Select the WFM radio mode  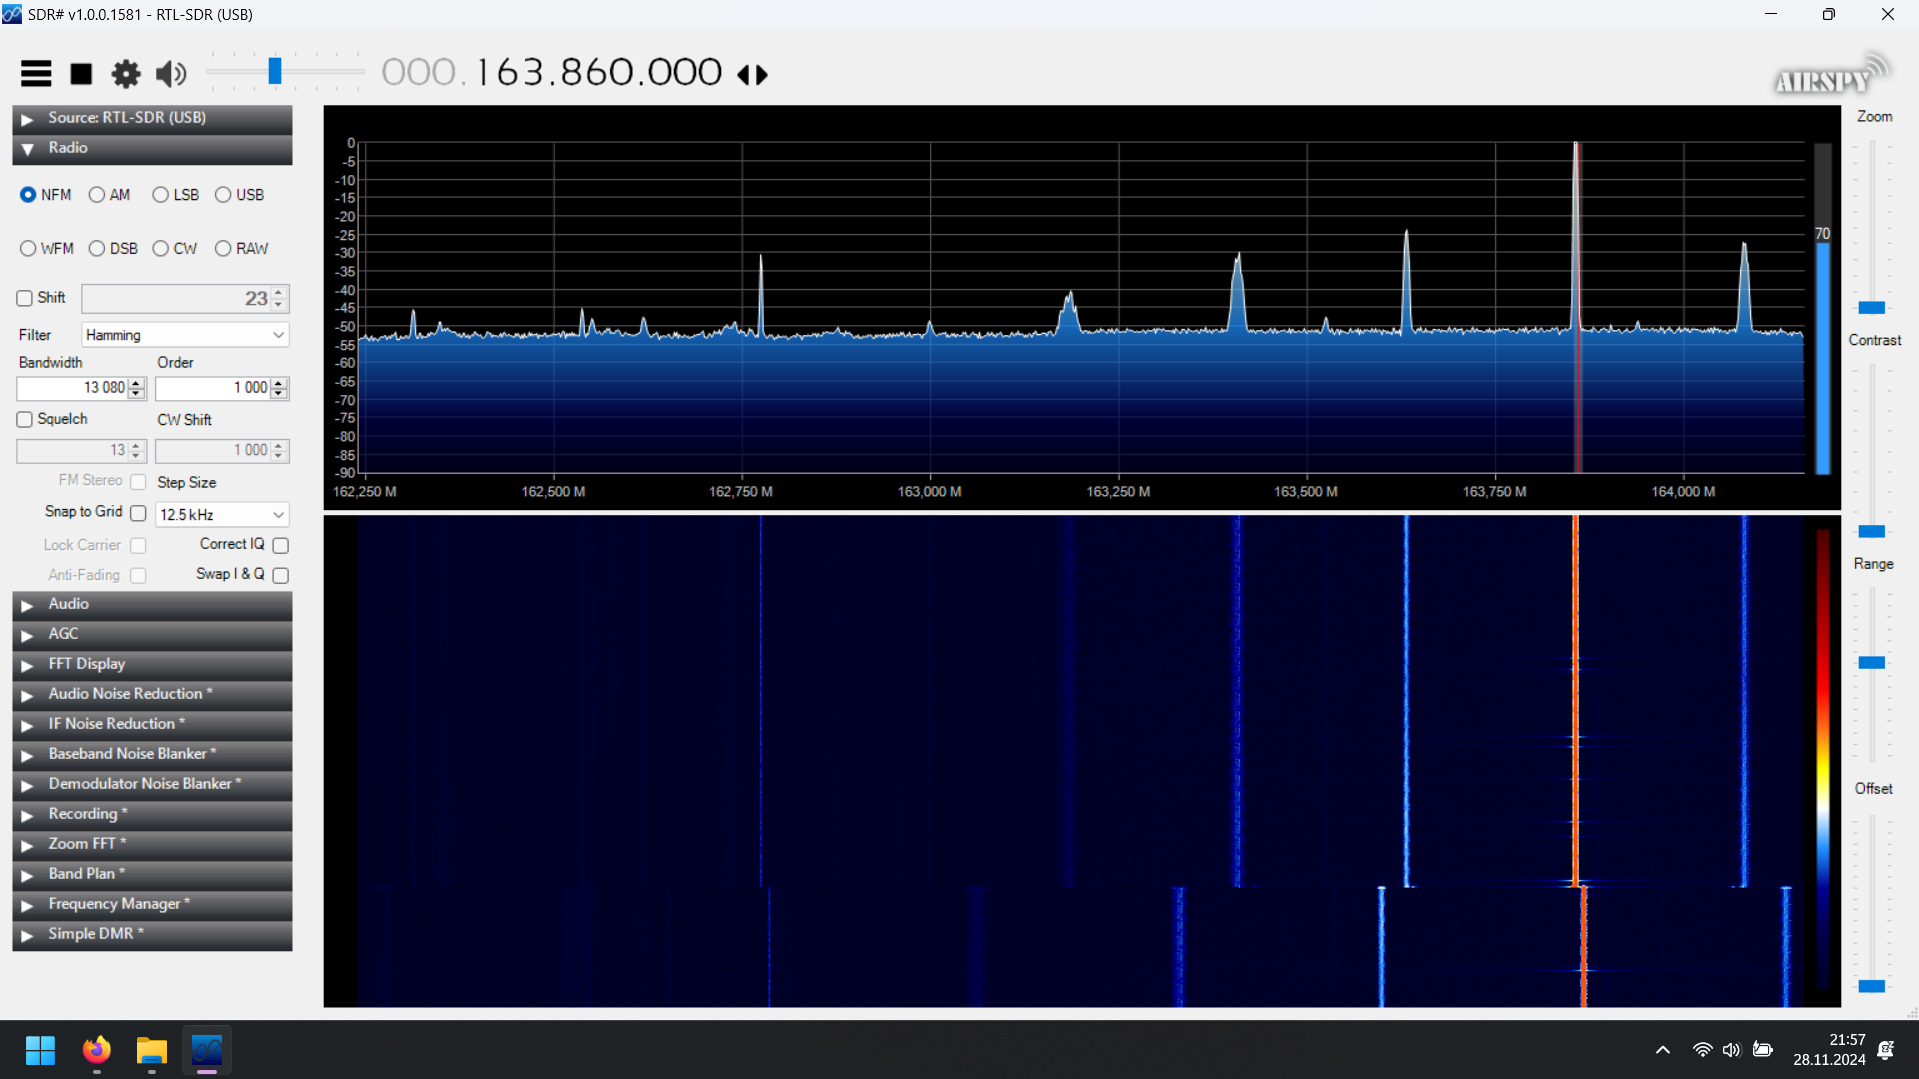28,249
